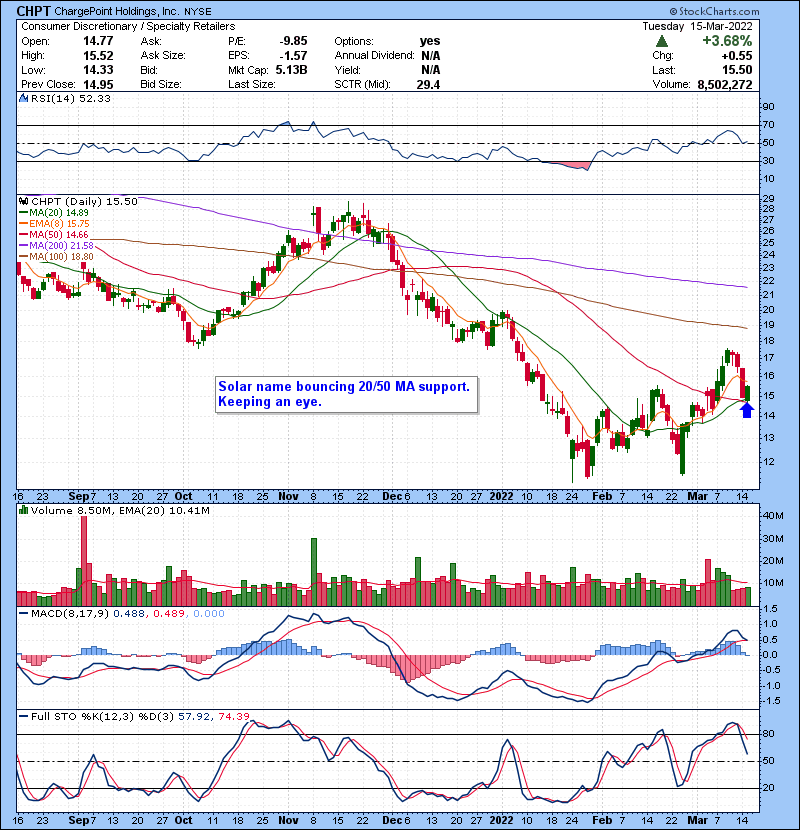Click the green MA(20) legend line marker
800x830 pixels.
[24, 213]
